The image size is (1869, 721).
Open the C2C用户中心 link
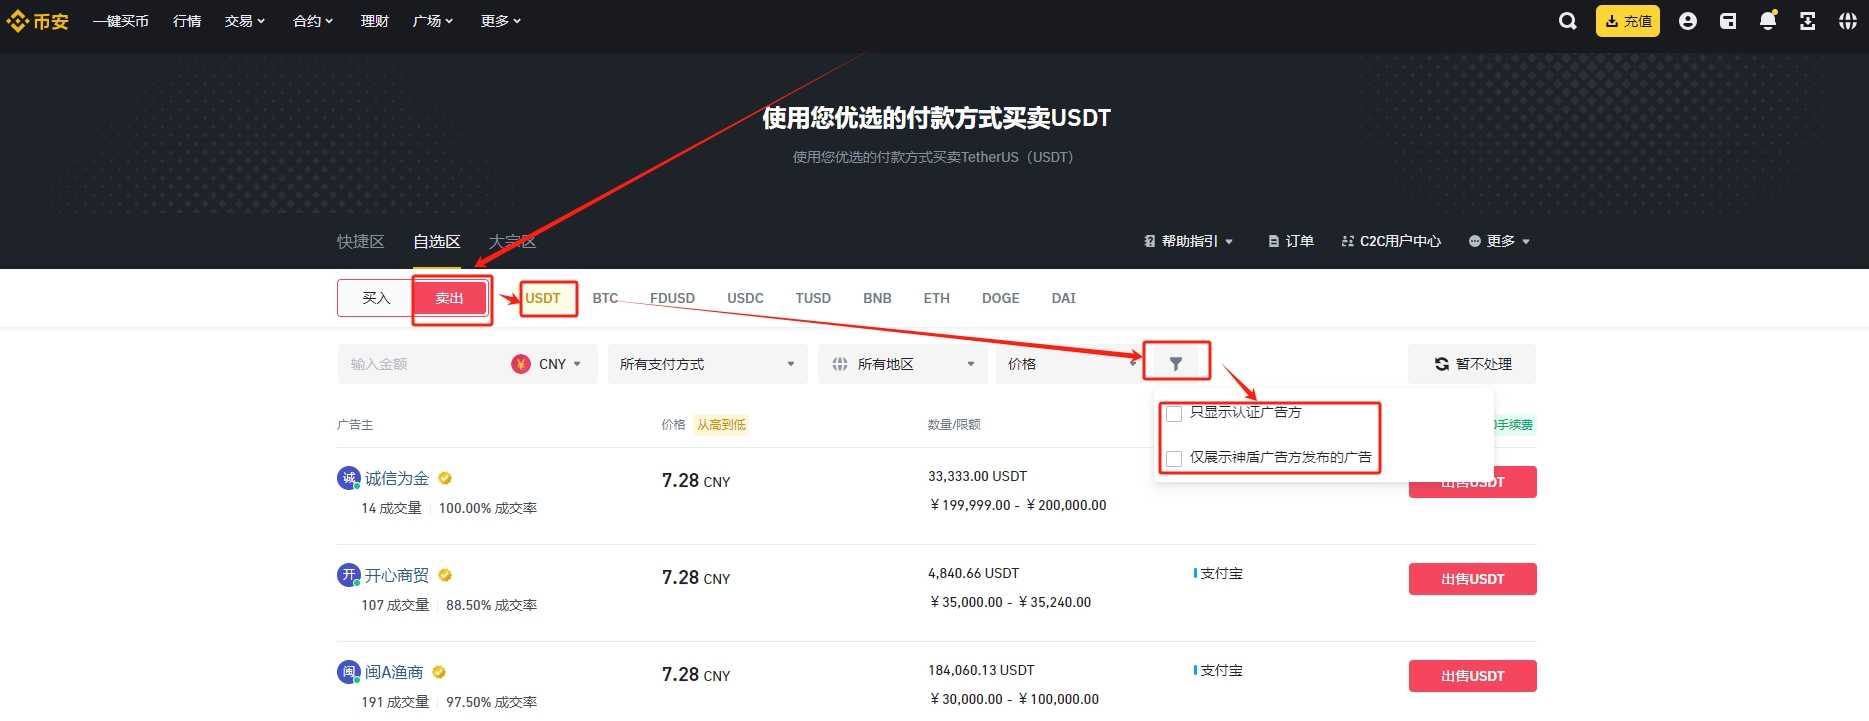1391,241
